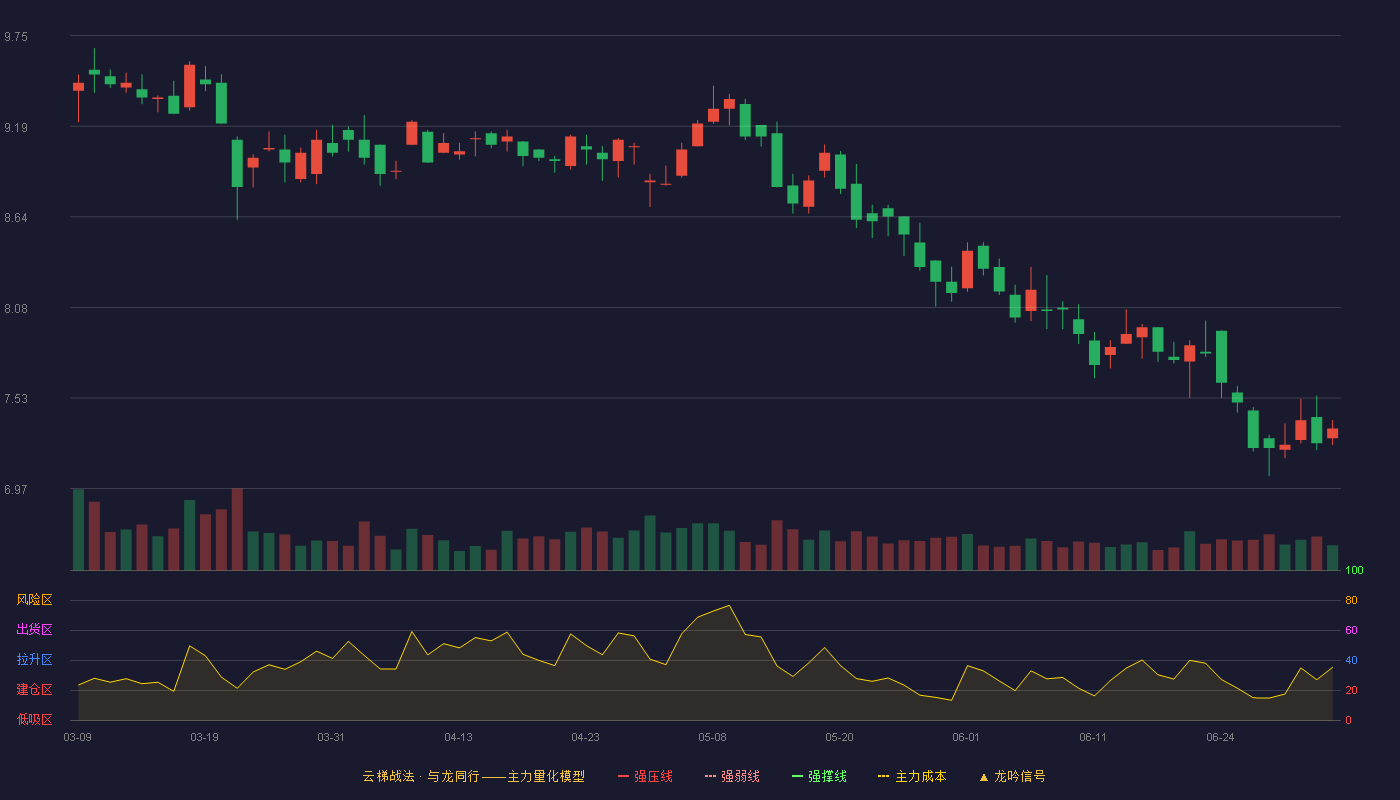Select the 05-20 date label
The image size is (1400, 800).
(x=839, y=737)
